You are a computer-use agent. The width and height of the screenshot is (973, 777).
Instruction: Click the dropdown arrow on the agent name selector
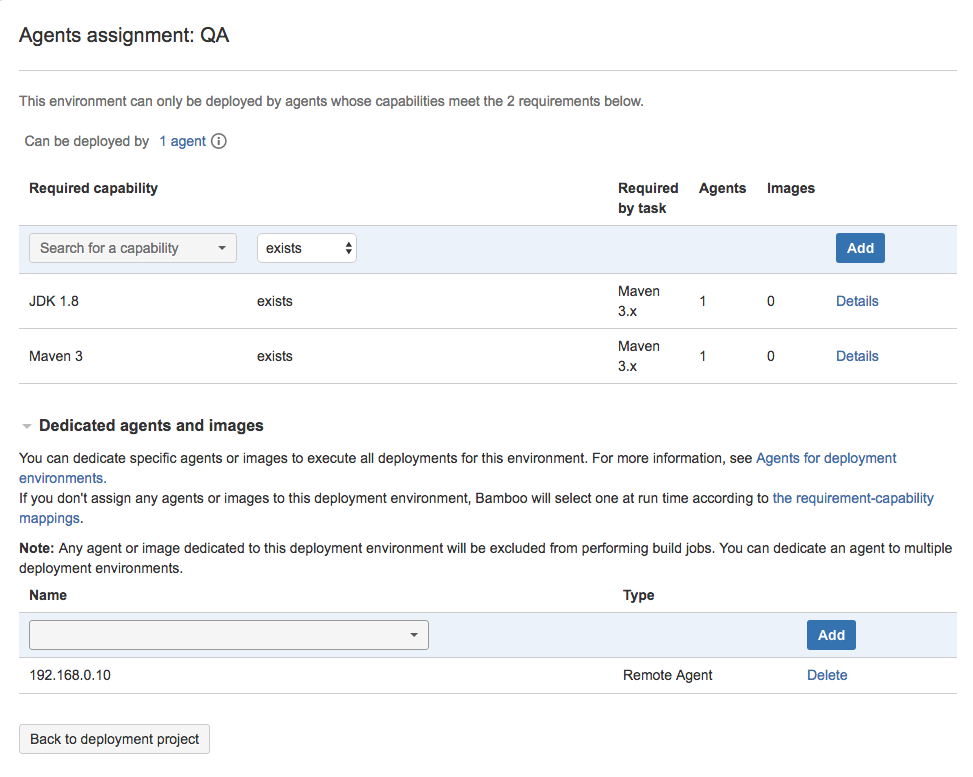(414, 634)
